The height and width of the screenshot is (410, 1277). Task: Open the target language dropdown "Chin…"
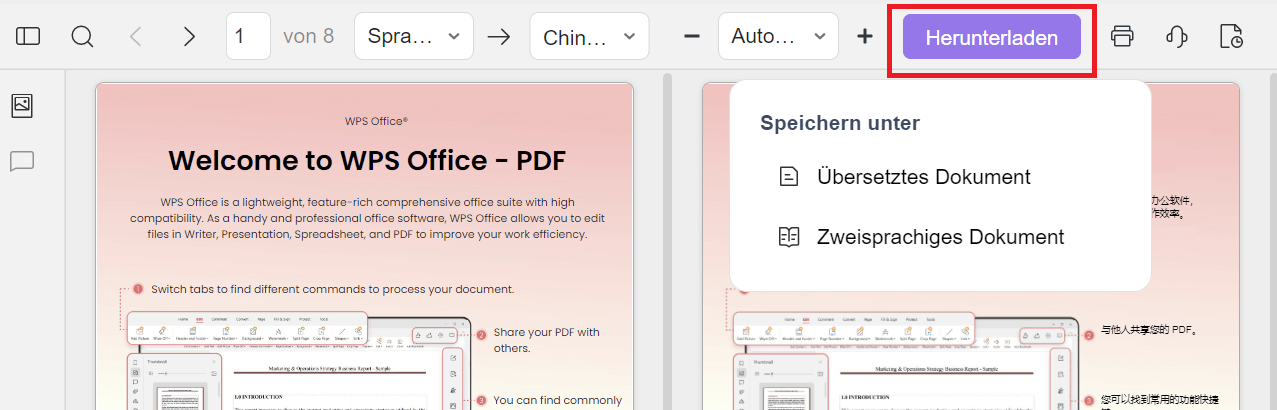pyautogui.click(x=589, y=36)
